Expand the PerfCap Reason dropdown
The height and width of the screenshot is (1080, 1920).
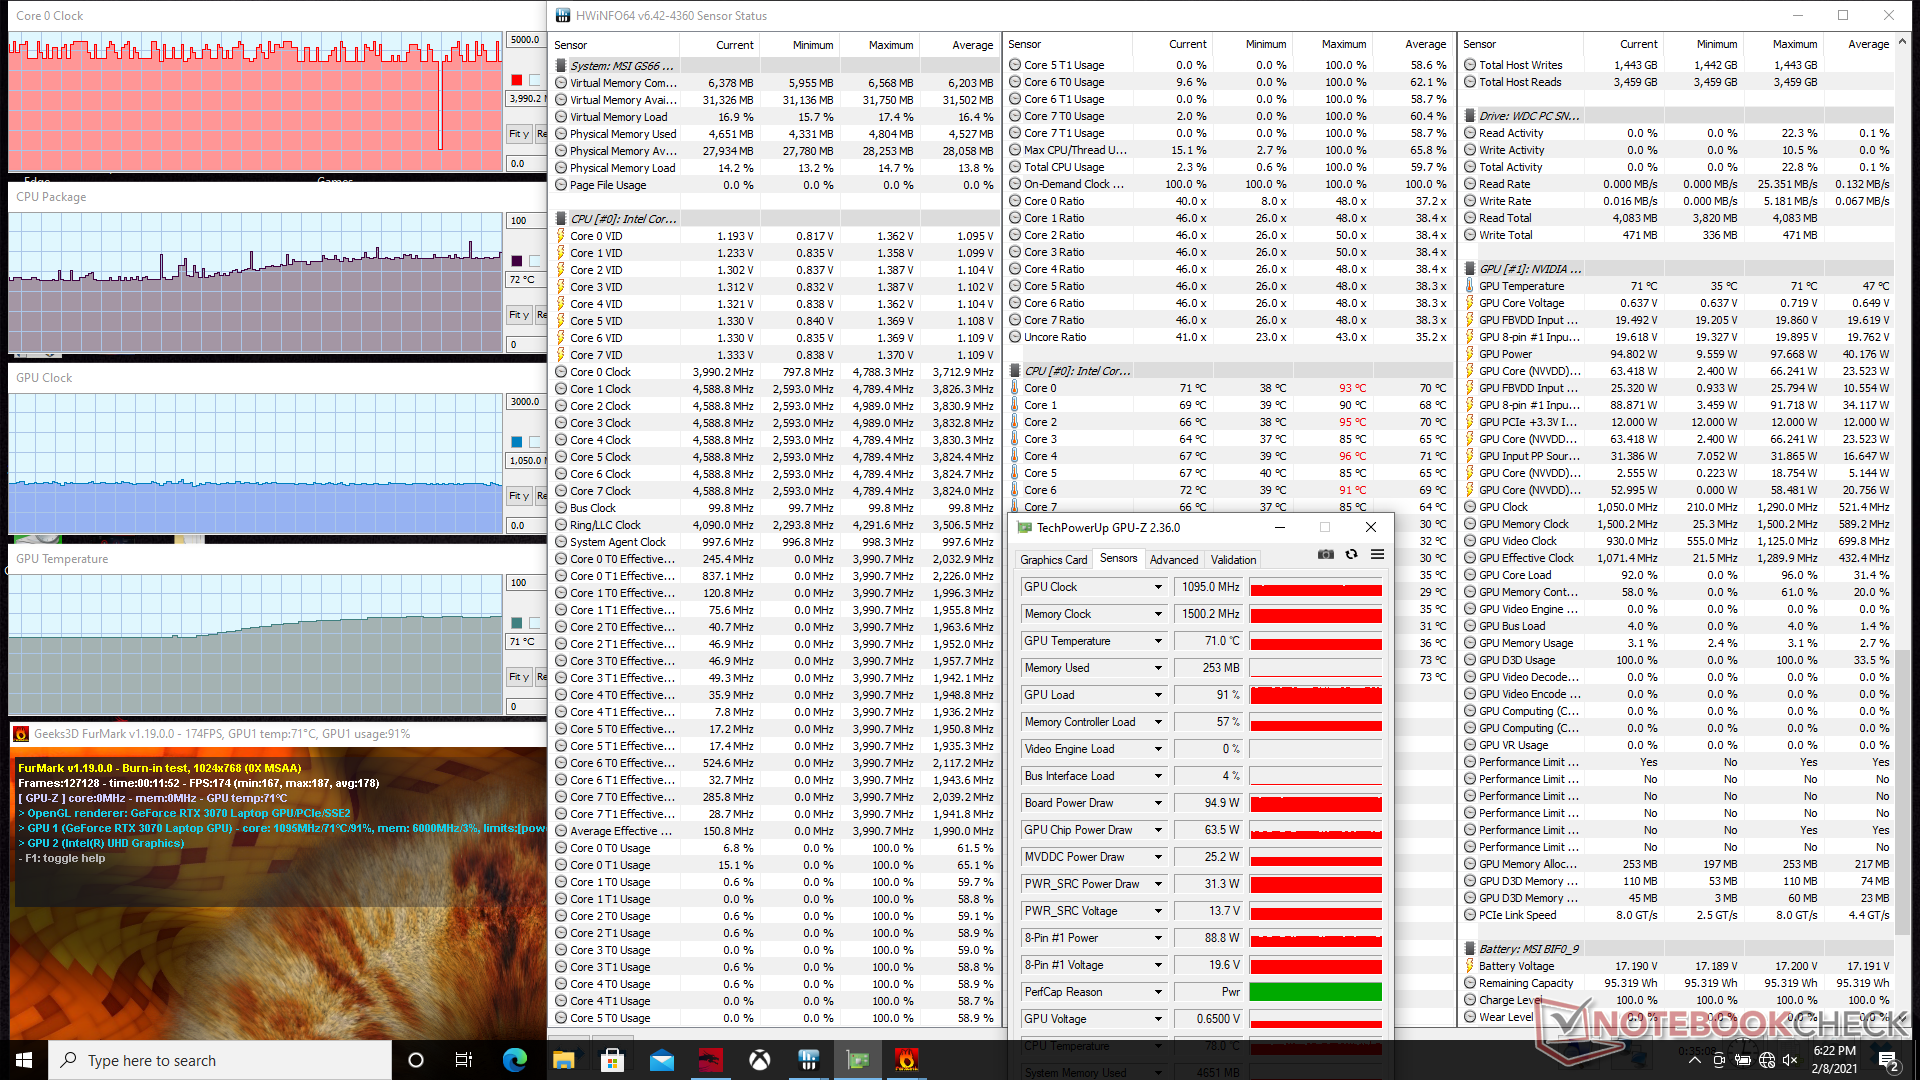(1158, 992)
